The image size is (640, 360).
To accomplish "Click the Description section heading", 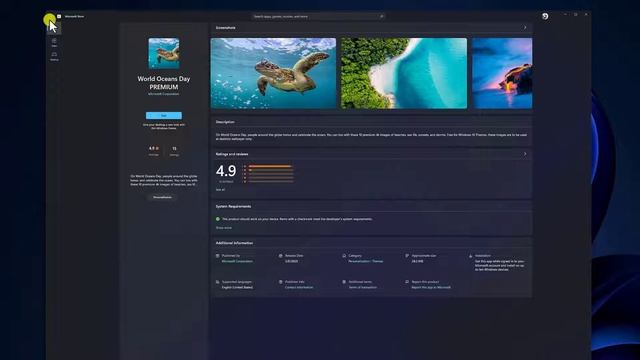I will click(x=225, y=122).
